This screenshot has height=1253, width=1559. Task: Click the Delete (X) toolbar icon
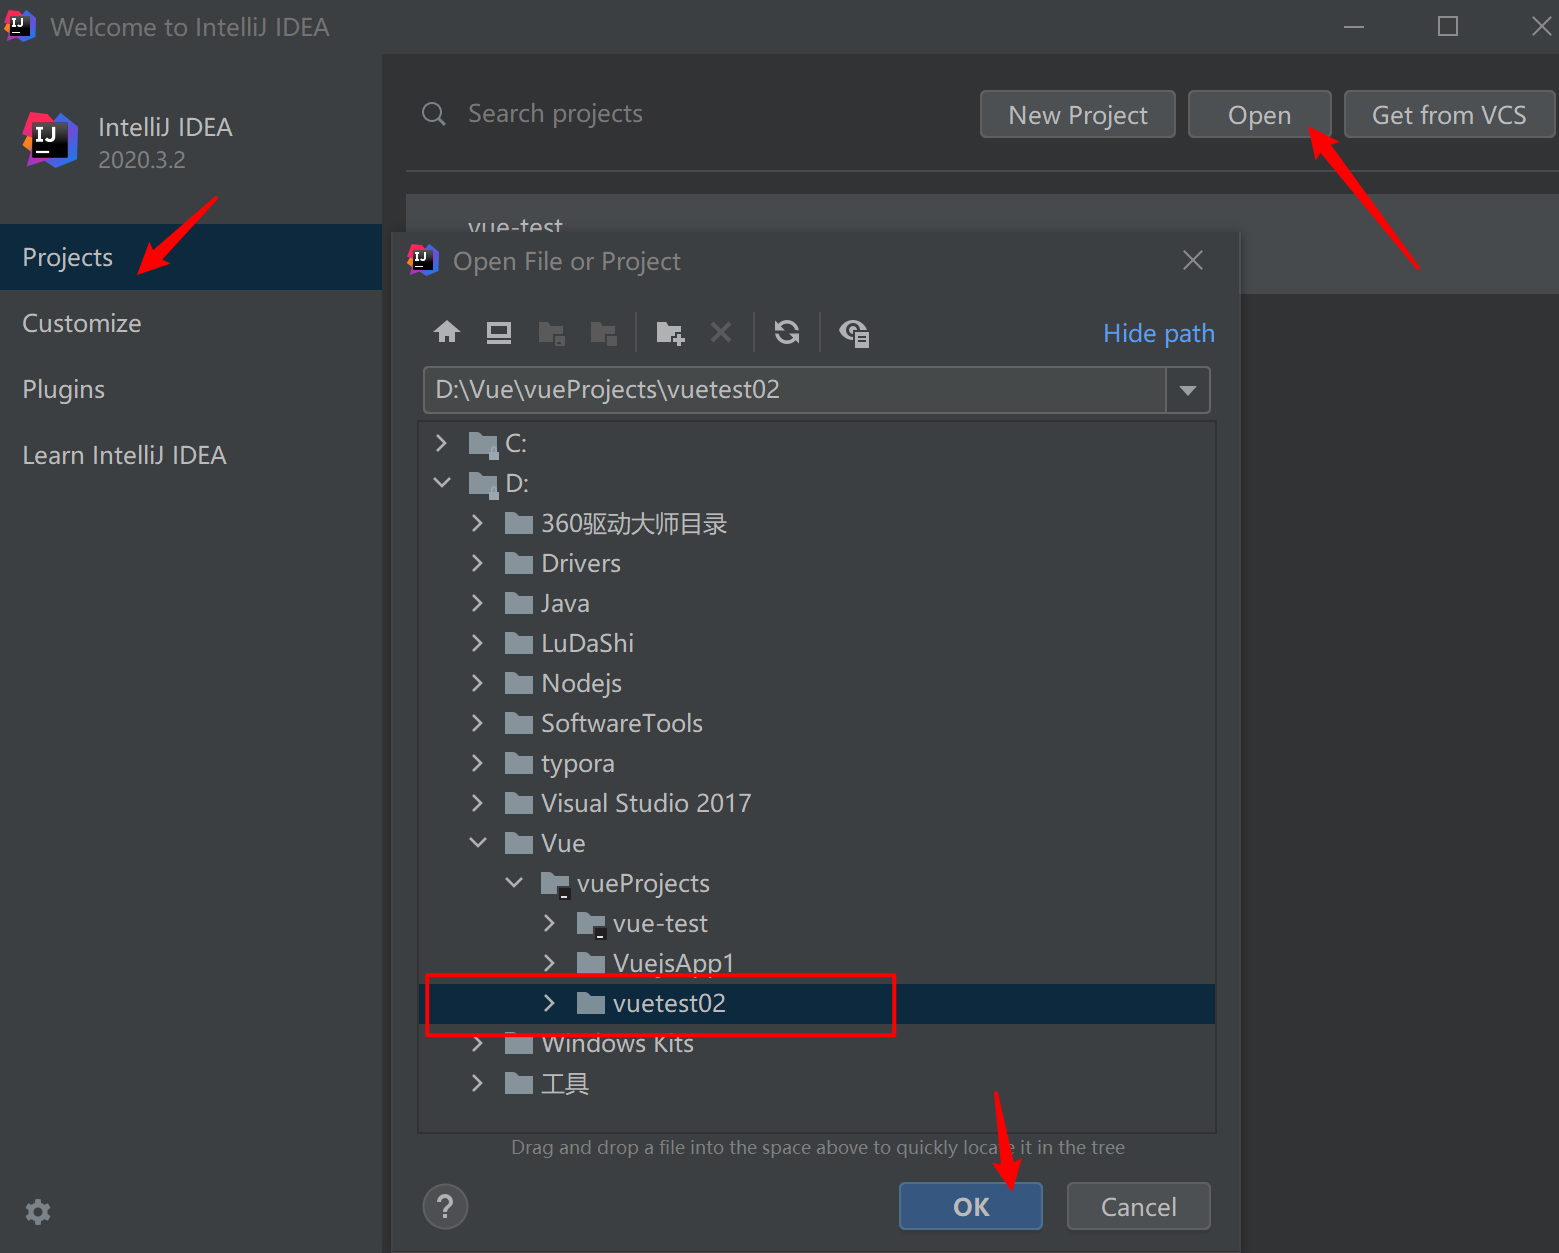tap(721, 332)
